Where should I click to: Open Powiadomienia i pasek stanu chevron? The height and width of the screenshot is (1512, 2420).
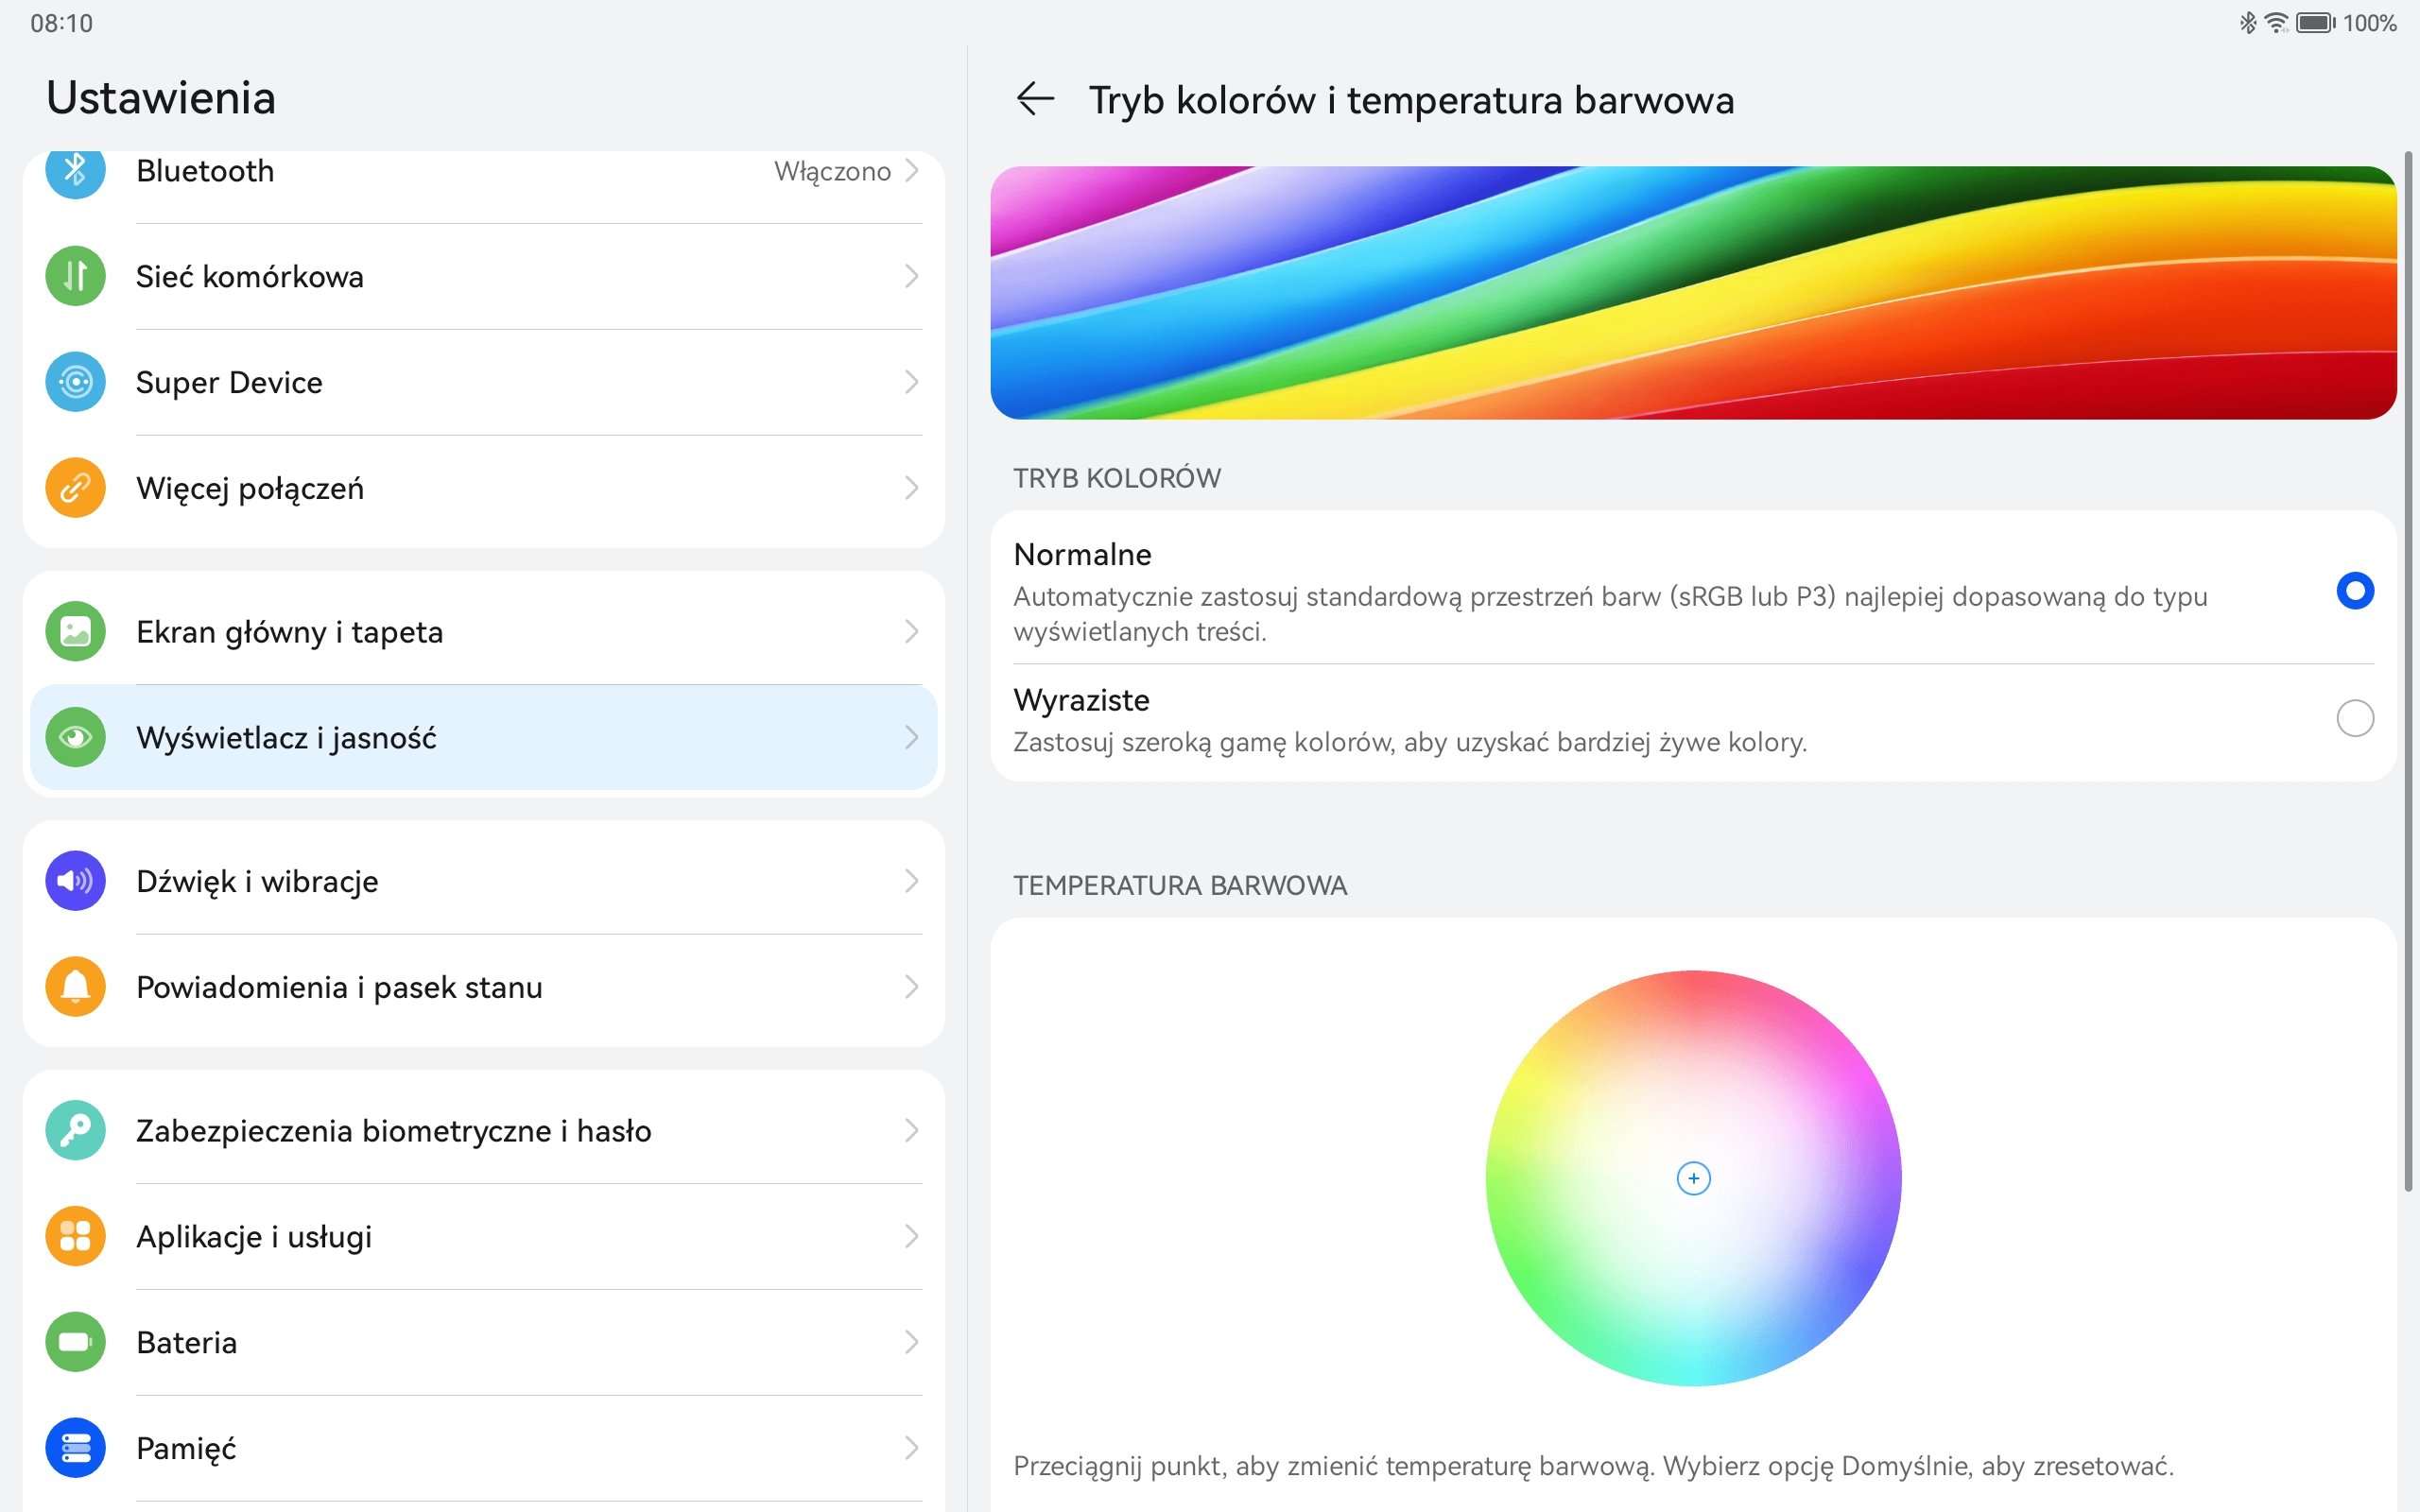pos(911,987)
